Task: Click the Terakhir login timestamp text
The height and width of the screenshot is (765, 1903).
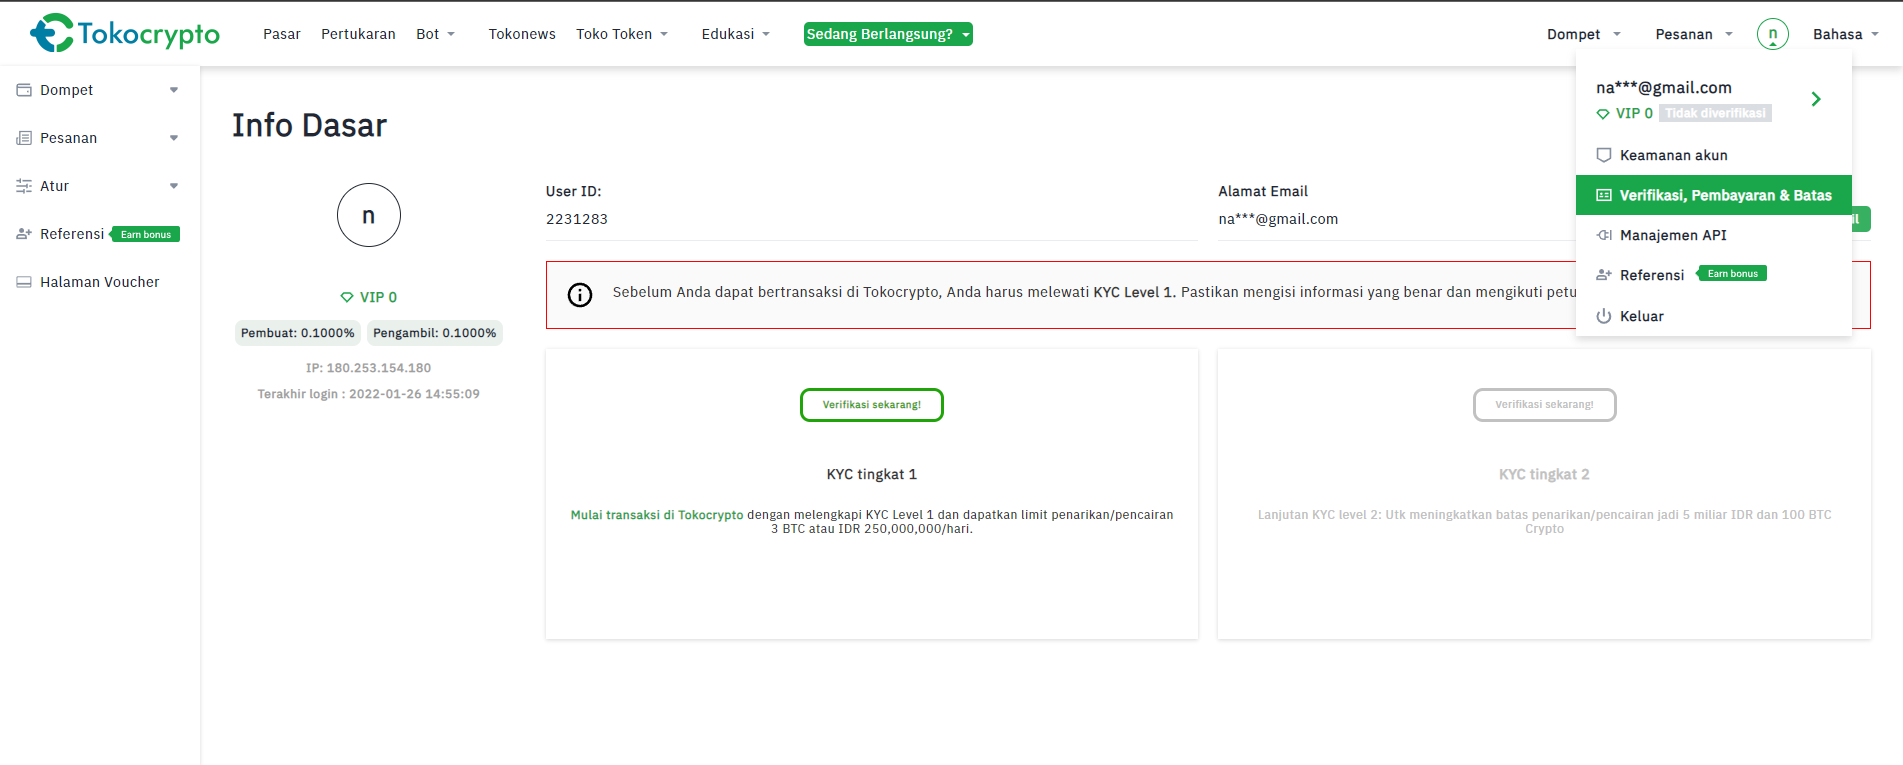Action: click(369, 394)
